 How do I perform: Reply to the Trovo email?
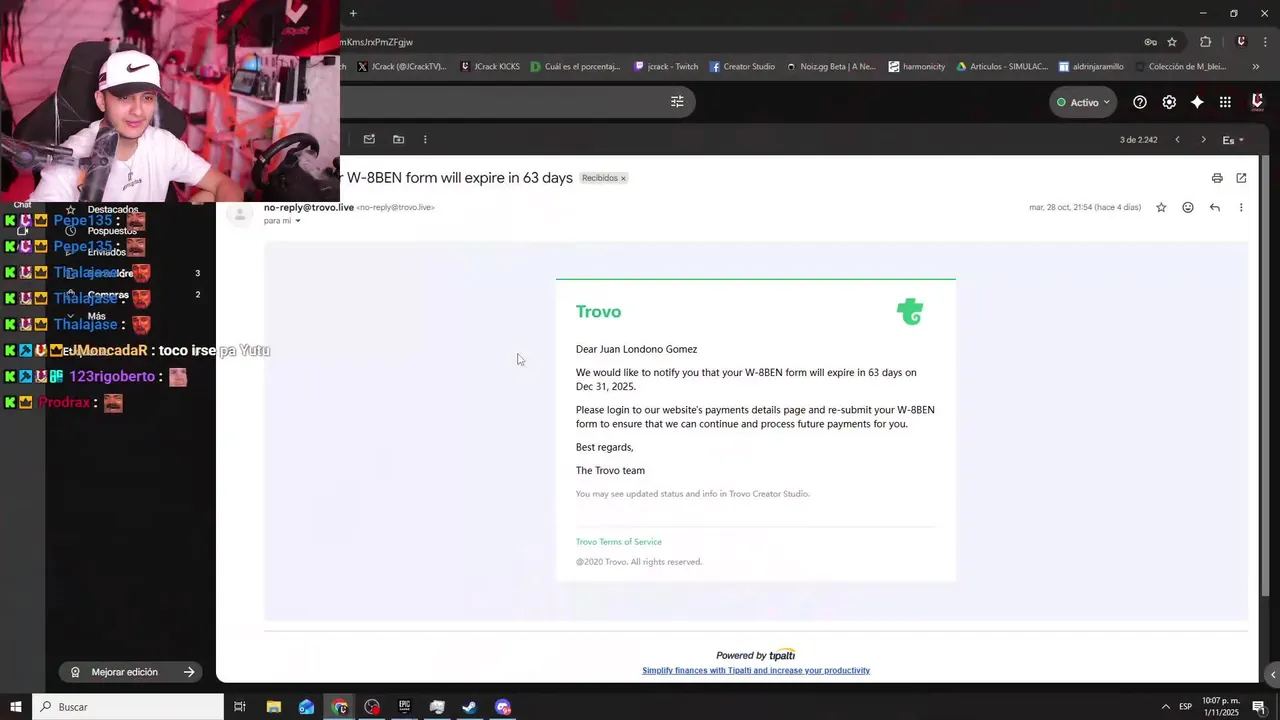click(x=1215, y=208)
